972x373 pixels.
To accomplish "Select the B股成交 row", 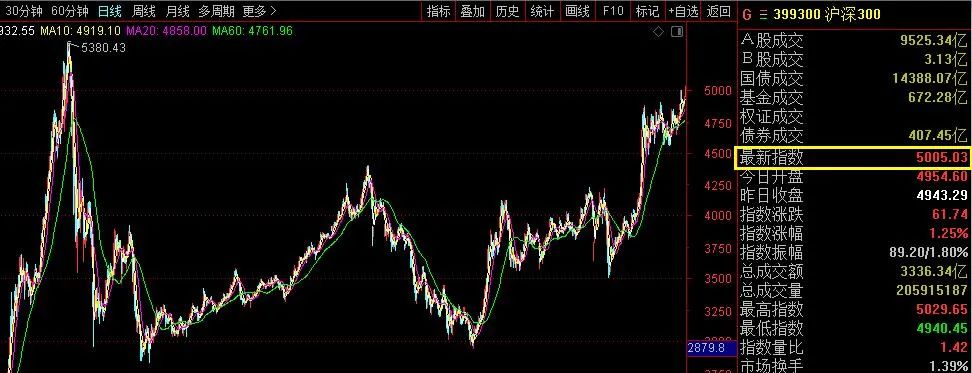I will [x=854, y=59].
